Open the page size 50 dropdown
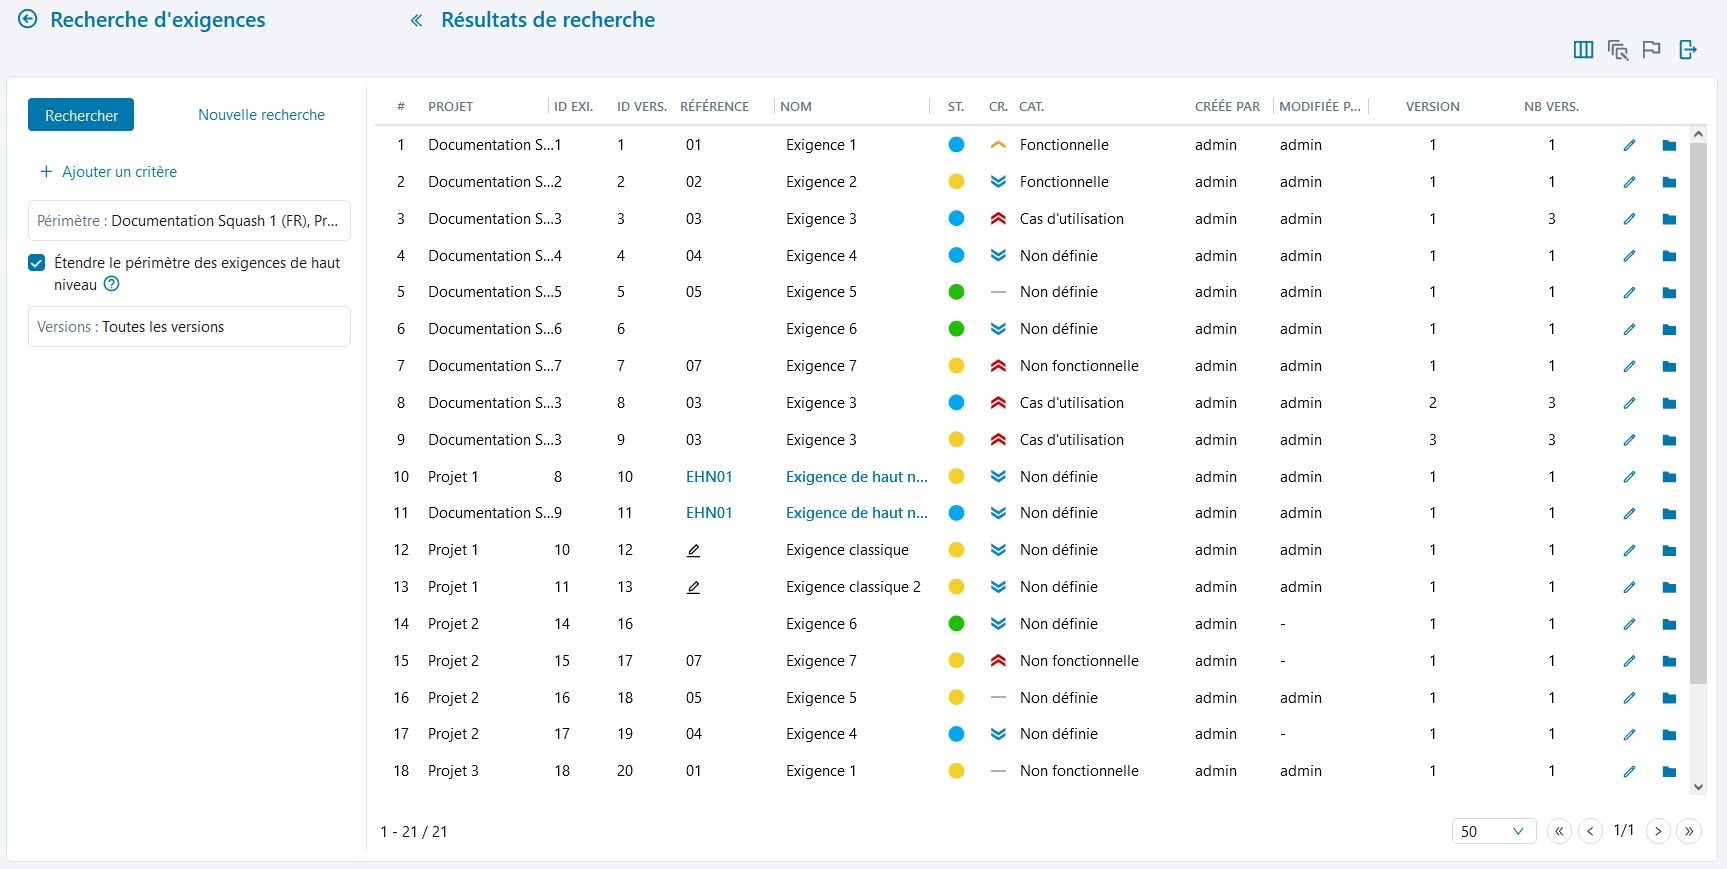 tap(1493, 831)
